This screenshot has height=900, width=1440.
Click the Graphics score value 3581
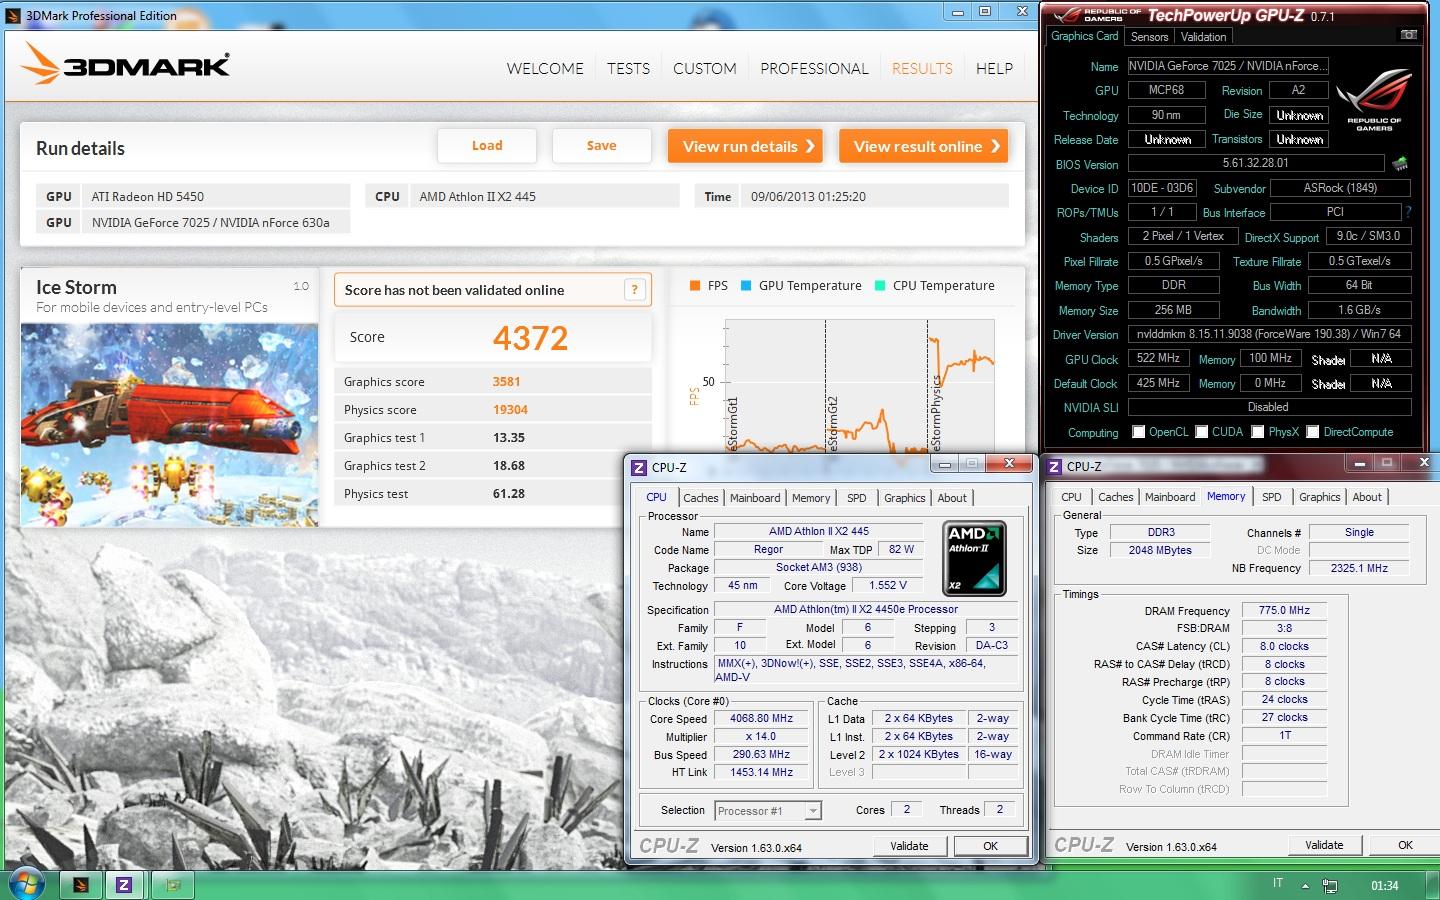(506, 382)
